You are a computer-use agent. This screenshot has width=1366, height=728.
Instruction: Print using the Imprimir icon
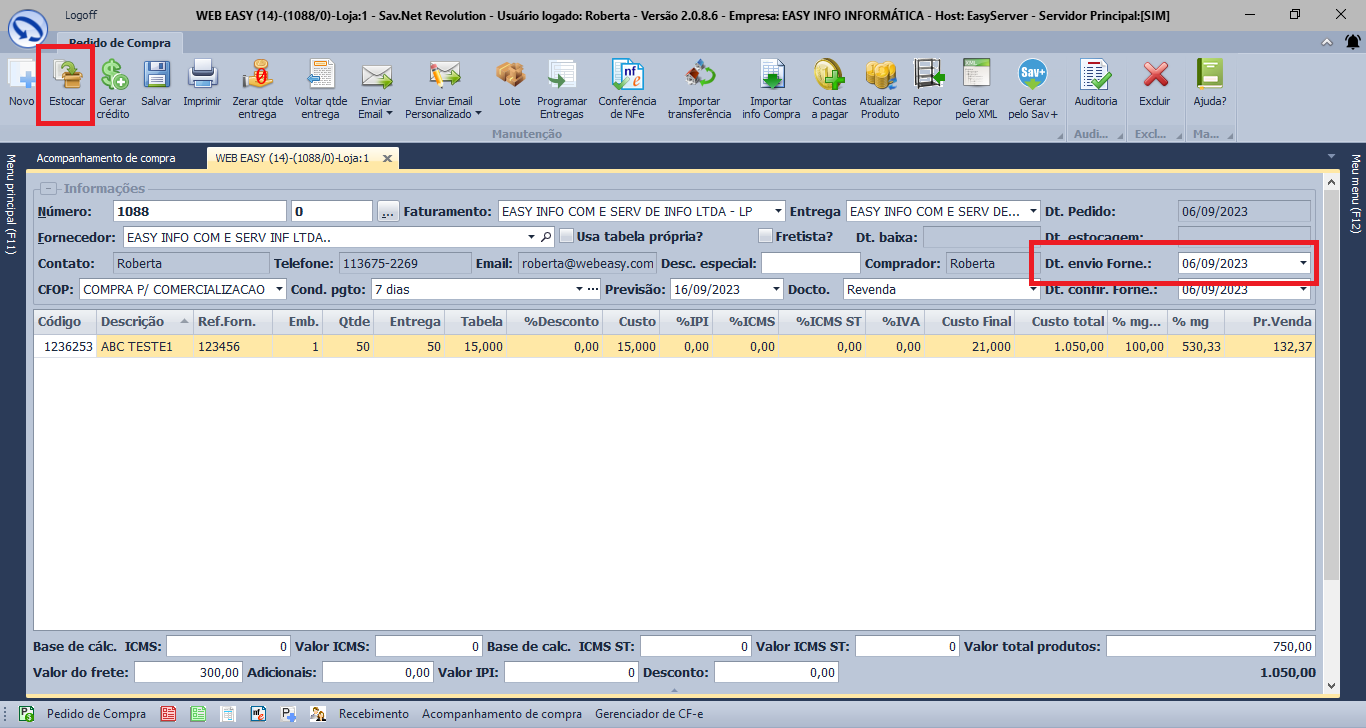coord(202,75)
